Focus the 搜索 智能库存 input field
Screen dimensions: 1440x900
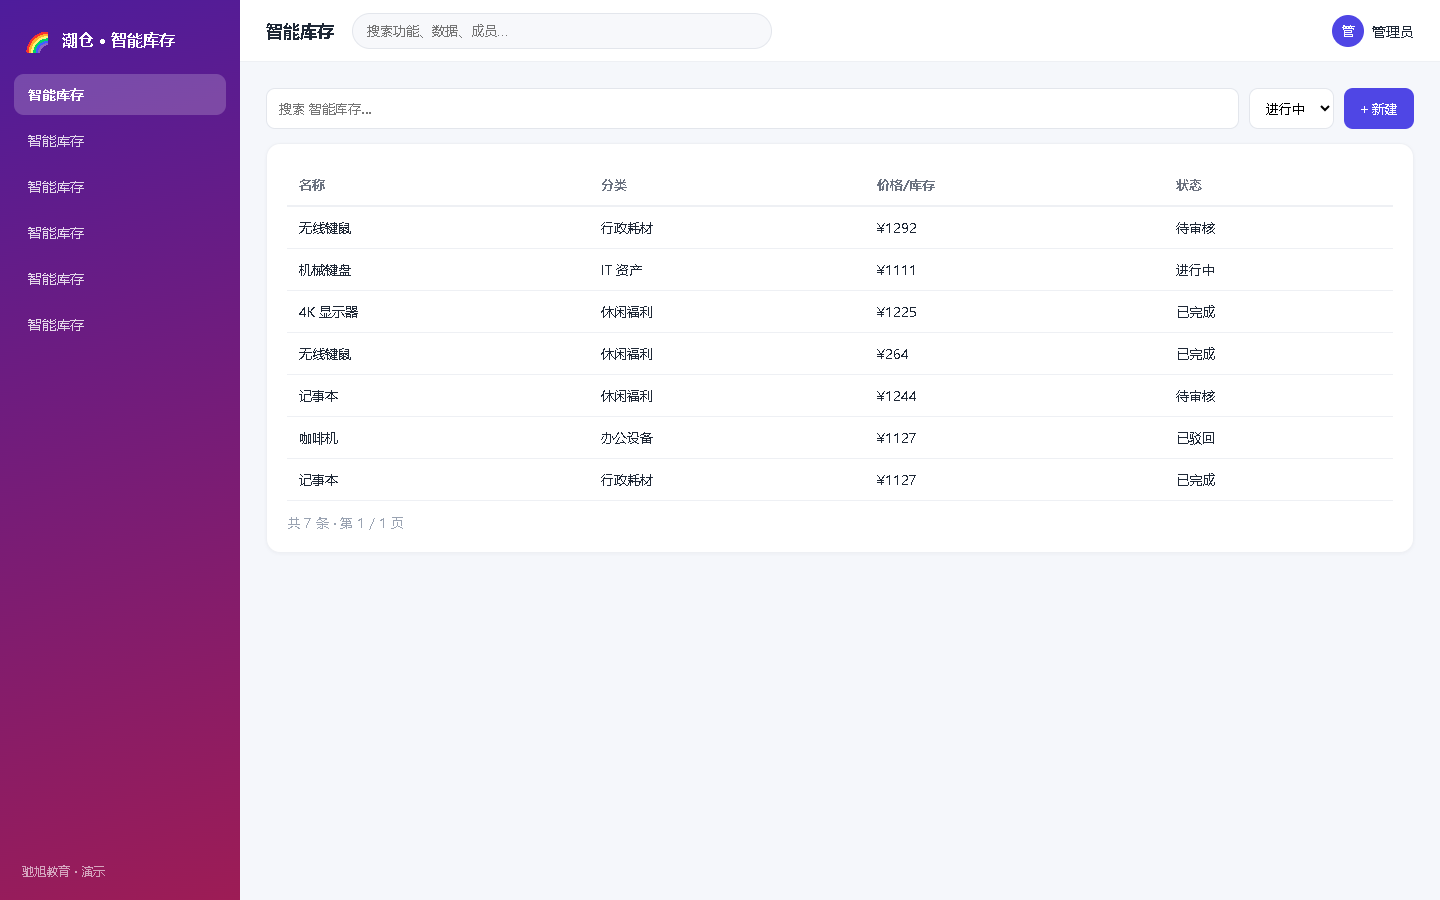pyautogui.click(x=752, y=109)
